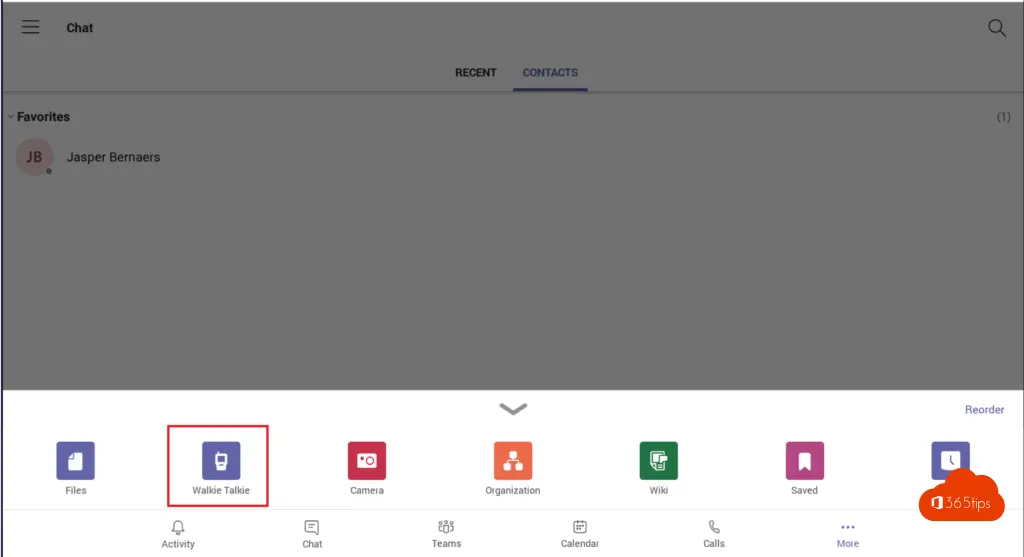
Task: Open Jasper Bernaers contact
Action: (x=113, y=157)
